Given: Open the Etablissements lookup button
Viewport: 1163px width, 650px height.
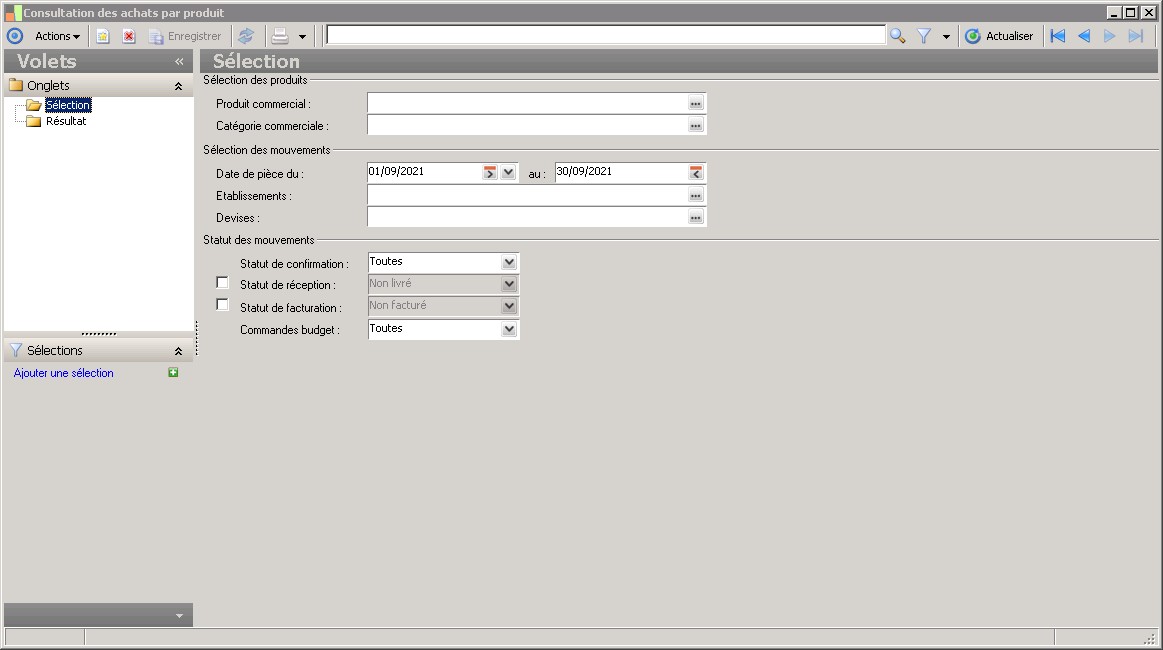Looking at the screenshot, I should [x=696, y=196].
